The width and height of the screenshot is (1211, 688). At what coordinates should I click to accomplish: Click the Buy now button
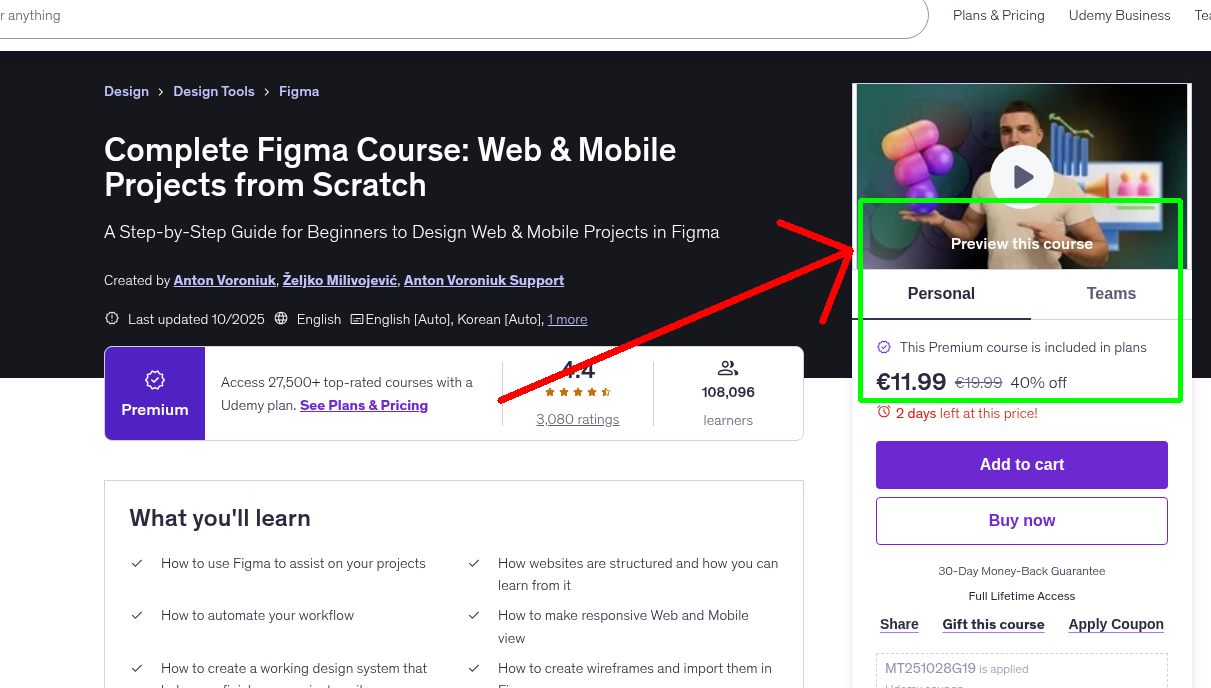(x=1021, y=520)
